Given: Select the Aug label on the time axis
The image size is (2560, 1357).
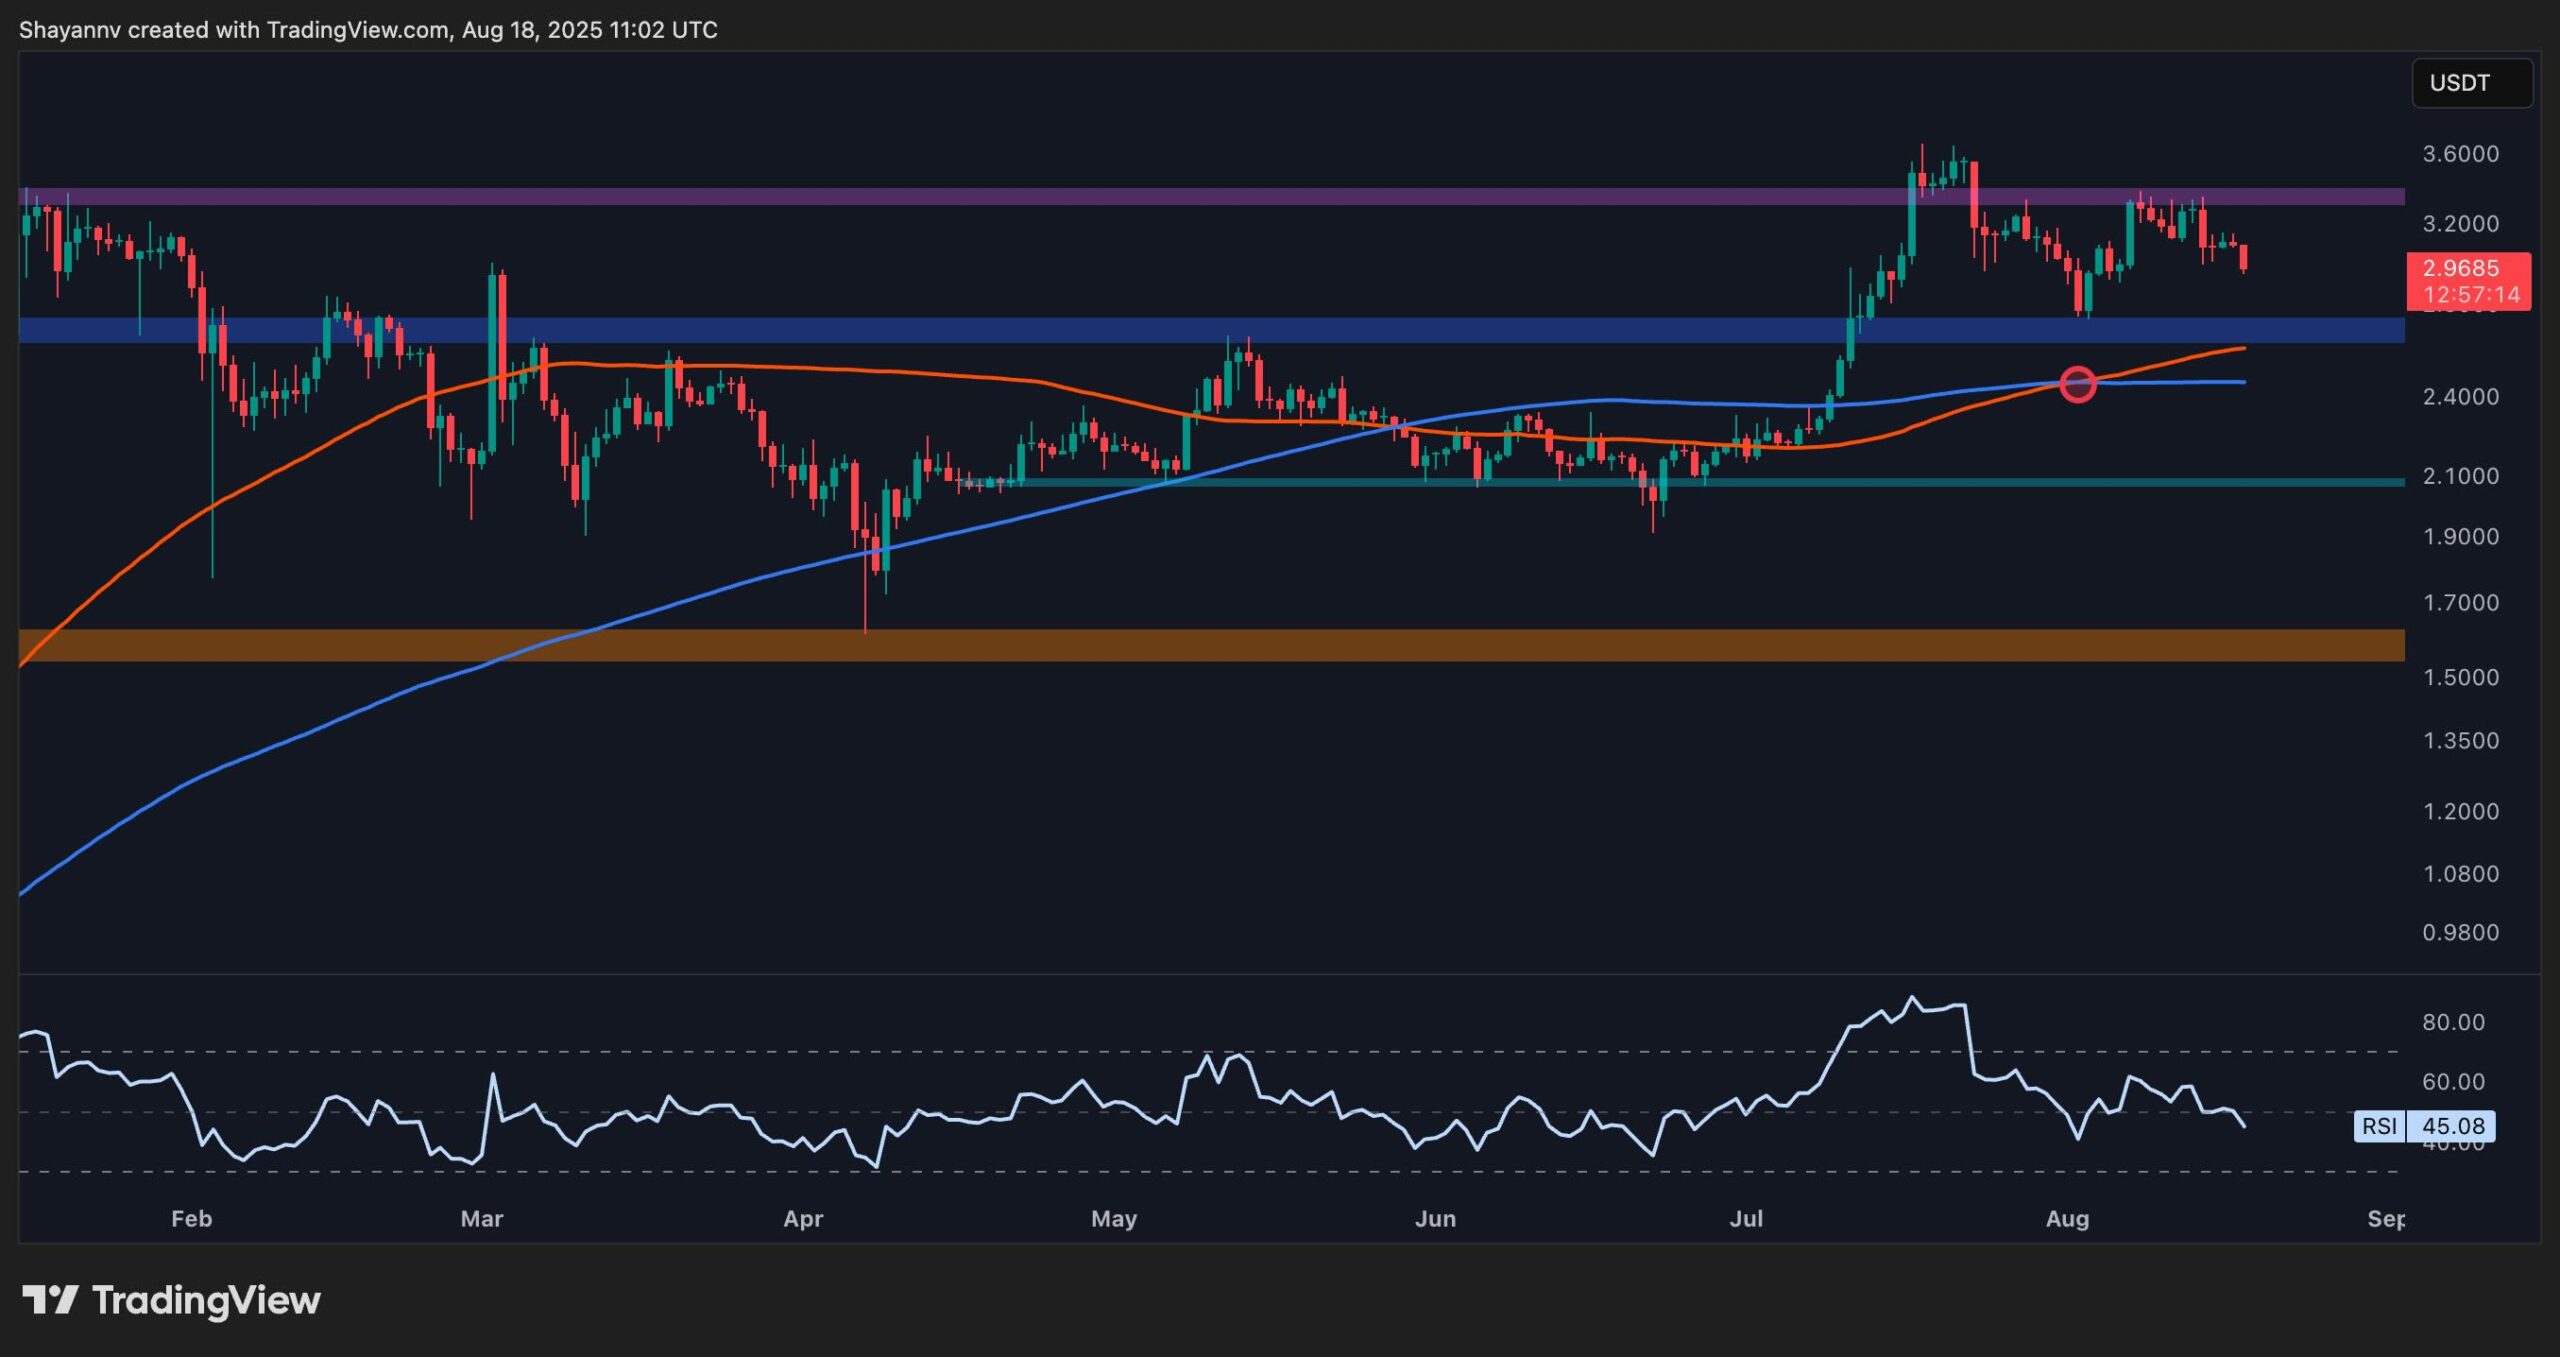Looking at the screenshot, I should (2069, 1220).
